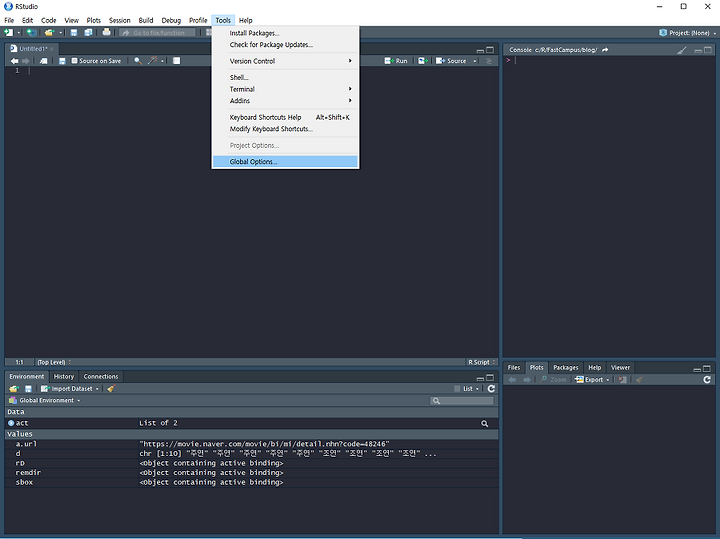720x539 pixels.
Task: Switch to the Packages tab
Action: pos(566,367)
